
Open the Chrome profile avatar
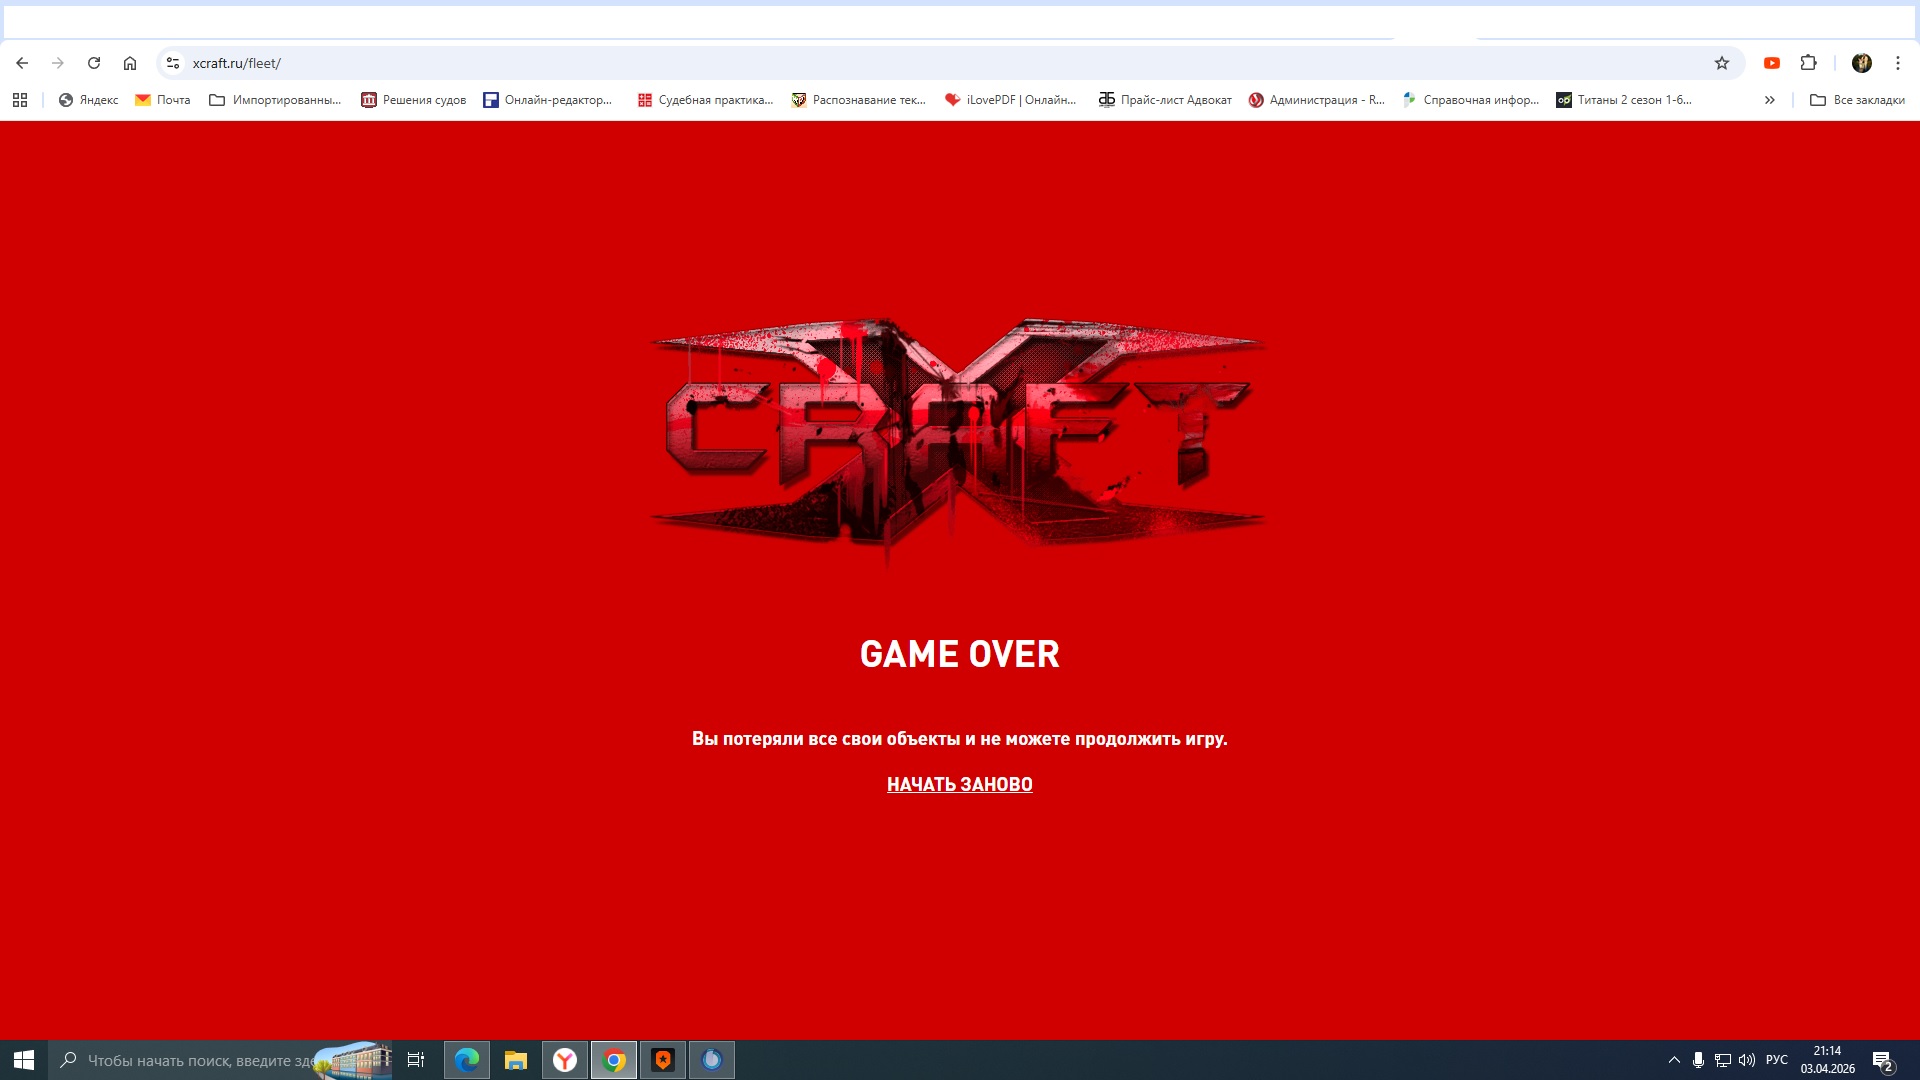[x=1861, y=63]
